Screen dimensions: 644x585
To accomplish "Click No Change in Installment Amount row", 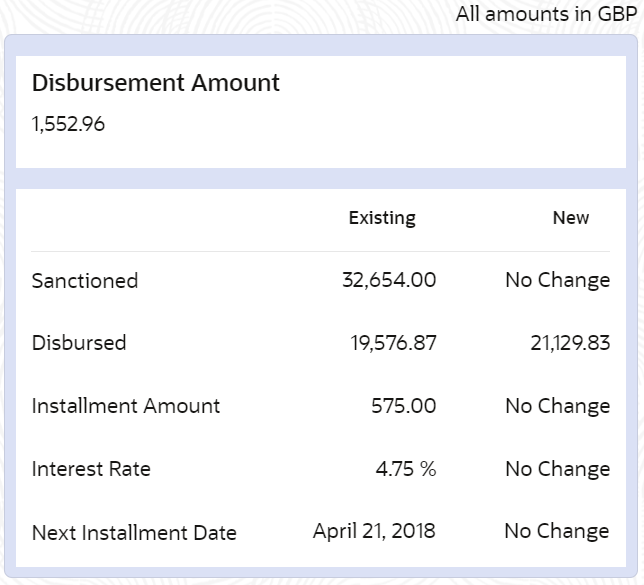I will coord(557,406).
